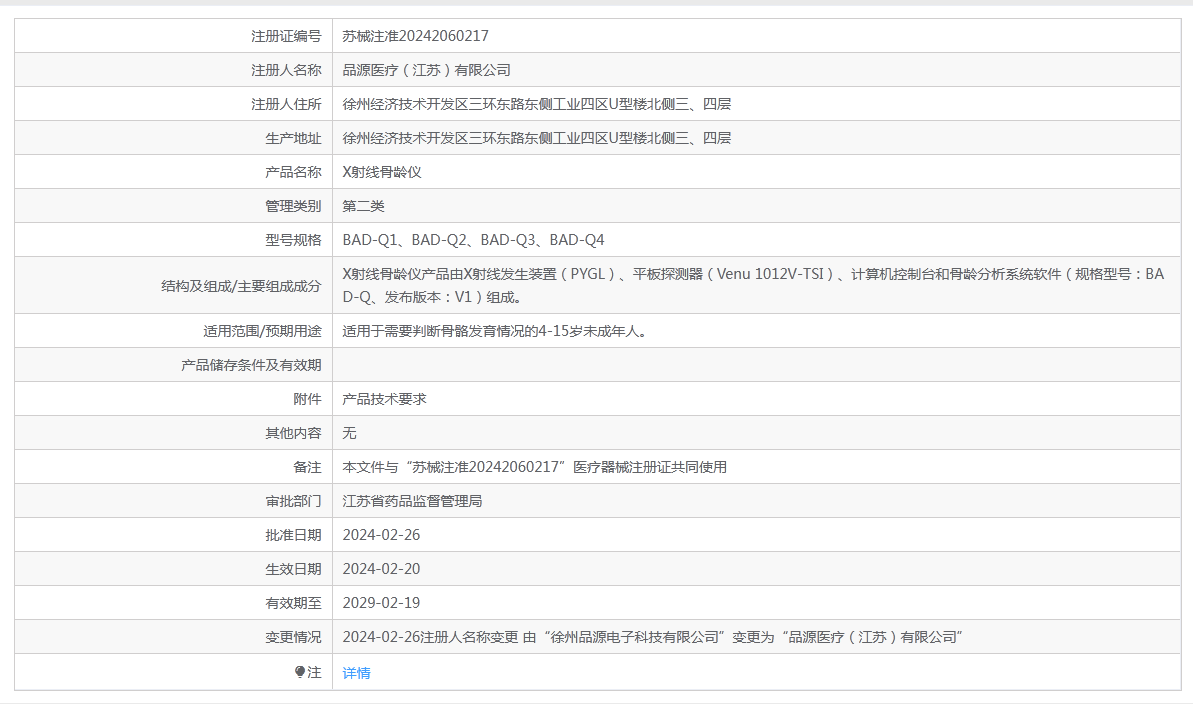The height and width of the screenshot is (711, 1193).
Task: Click the 备注 label
Action: point(307,467)
